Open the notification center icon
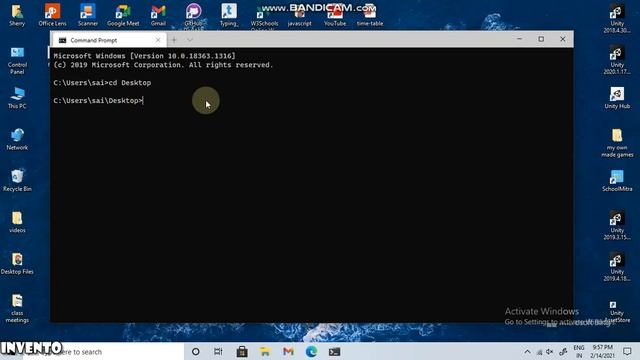Screen dimensions: 640x360 coord(627,351)
